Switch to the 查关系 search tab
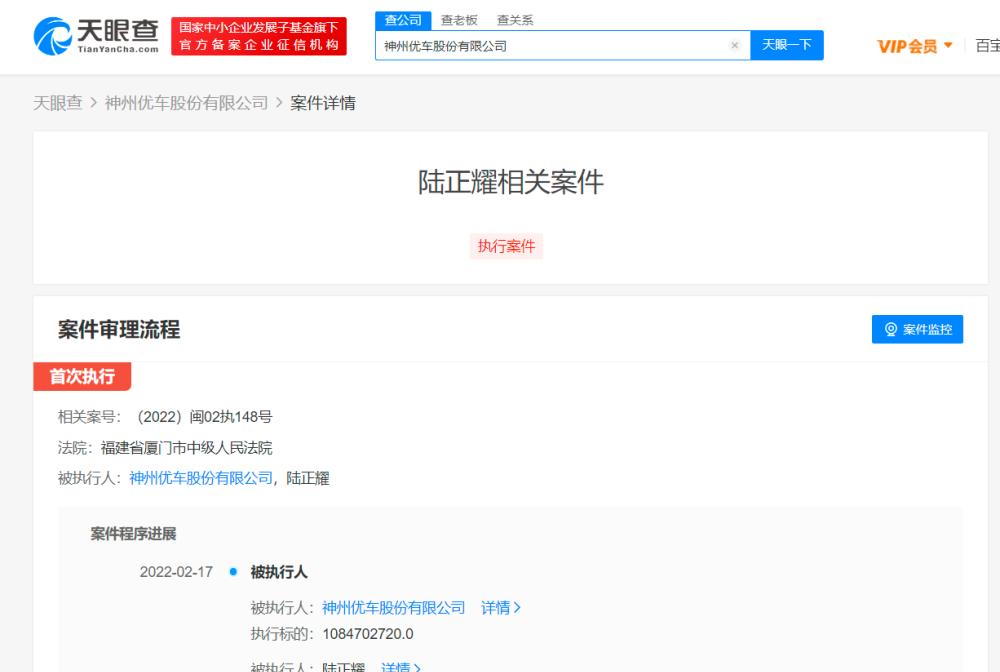 pyautogui.click(x=515, y=20)
